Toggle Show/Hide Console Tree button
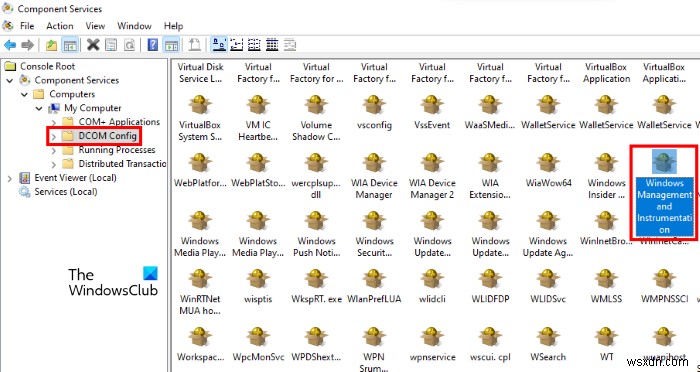Image resolution: width=700 pixels, height=372 pixels. [70, 45]
